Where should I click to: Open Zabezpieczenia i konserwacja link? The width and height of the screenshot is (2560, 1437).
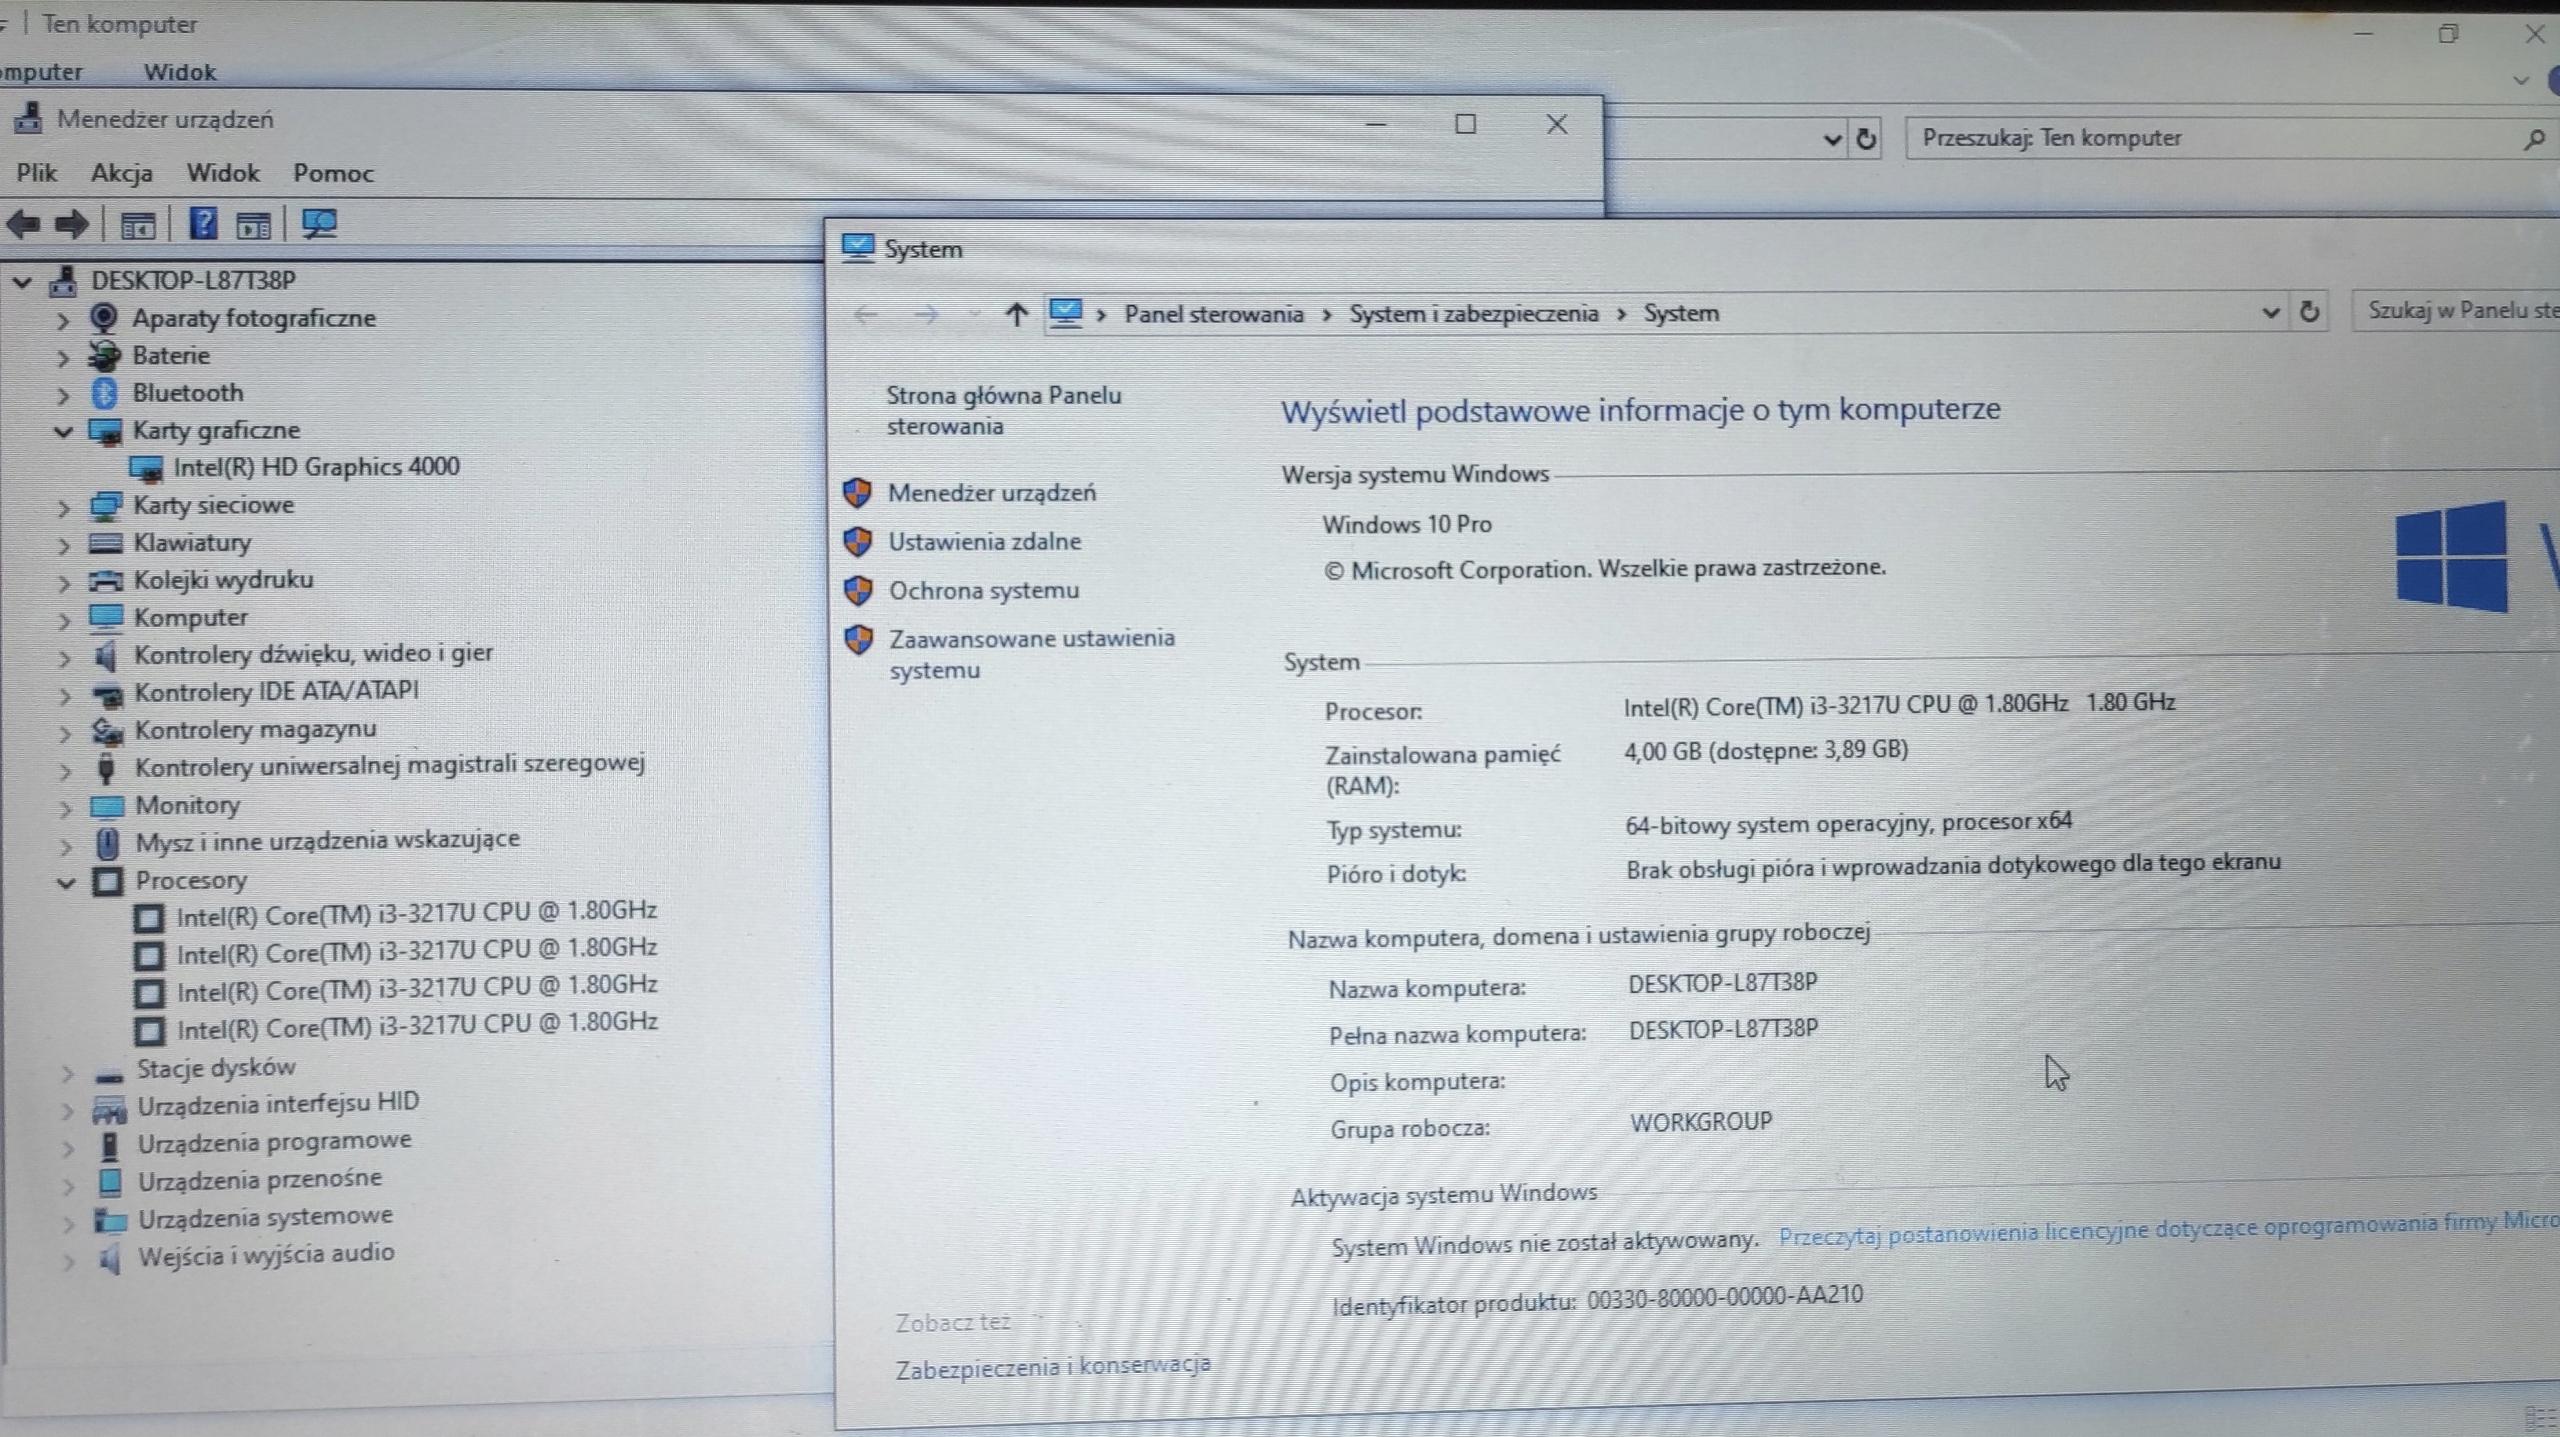click(x=1053, y=1366)
